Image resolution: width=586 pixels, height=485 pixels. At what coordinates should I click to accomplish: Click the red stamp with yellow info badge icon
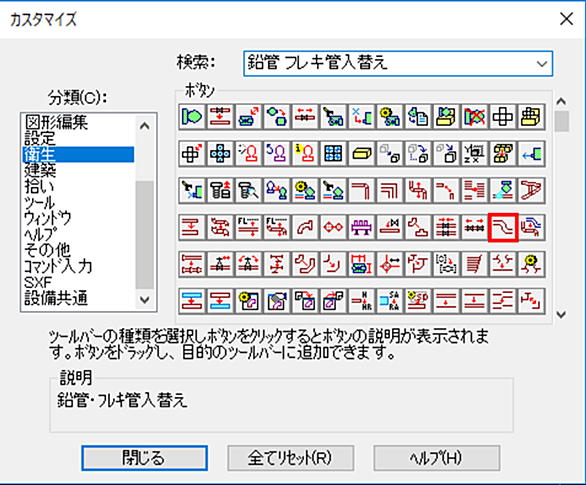pyautogui.click(x=305, y=154)
